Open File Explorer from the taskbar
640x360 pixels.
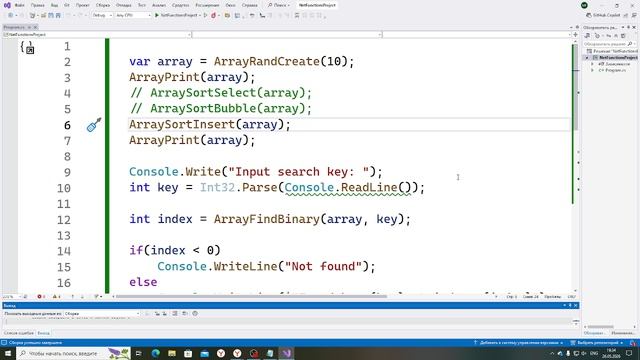[172, 353]
